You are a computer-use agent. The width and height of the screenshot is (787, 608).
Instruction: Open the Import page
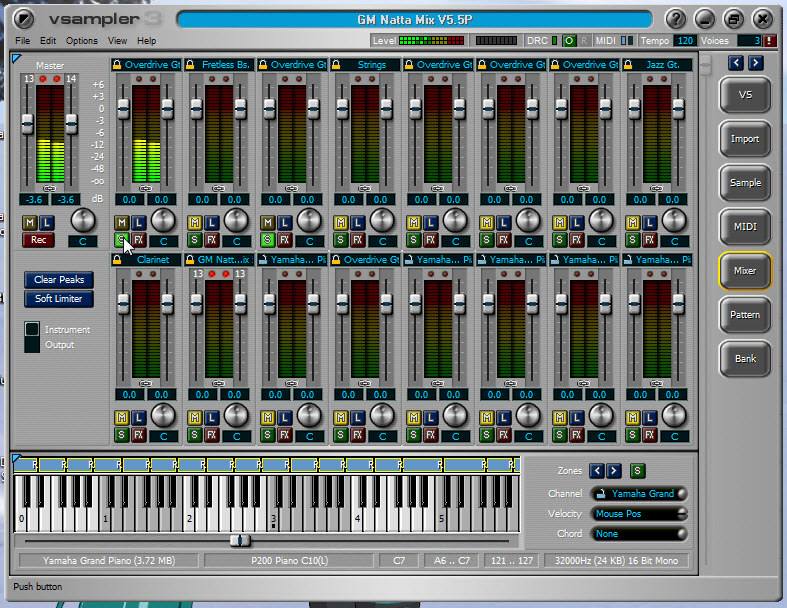tap(745, 139)
